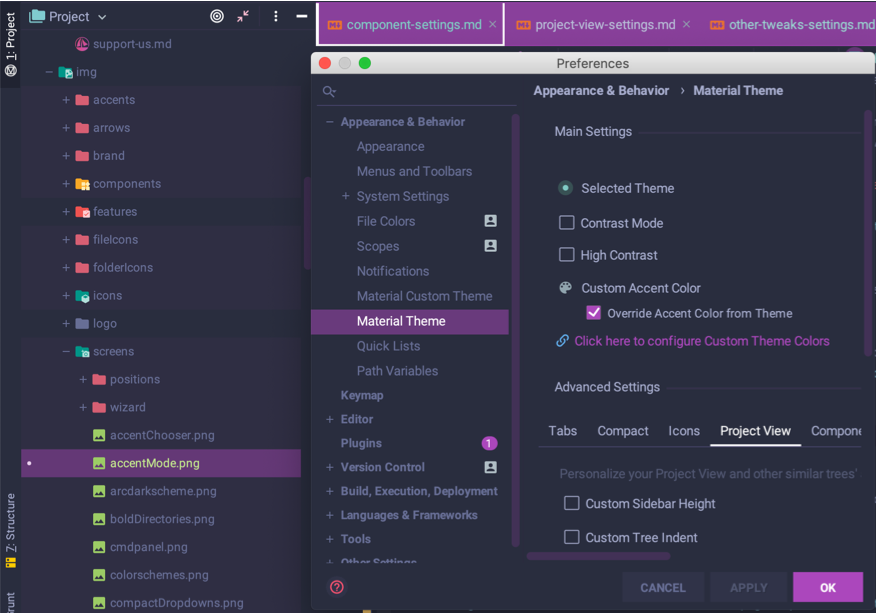The height and width of the screenshot is (613, 877).
Task: Close the component-settings.md tab
Action: click(x=493, y=25)
